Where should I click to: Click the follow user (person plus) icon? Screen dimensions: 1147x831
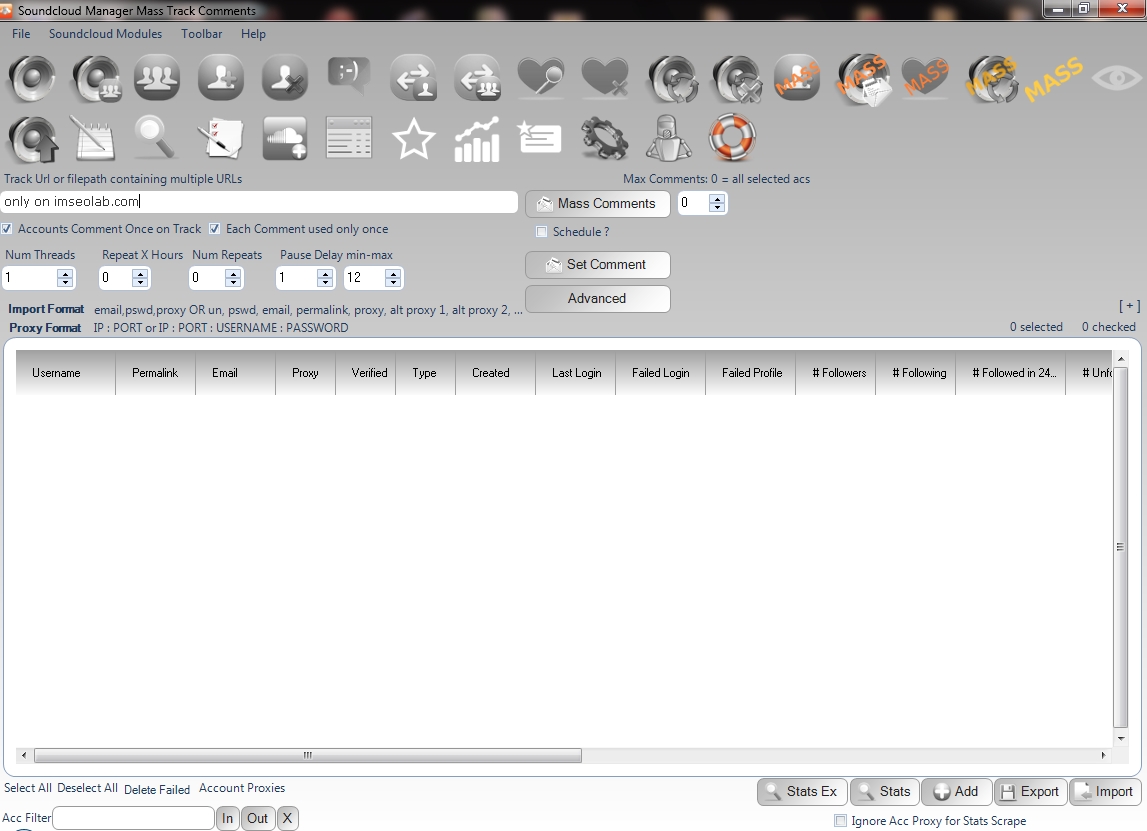coord(221,78)
